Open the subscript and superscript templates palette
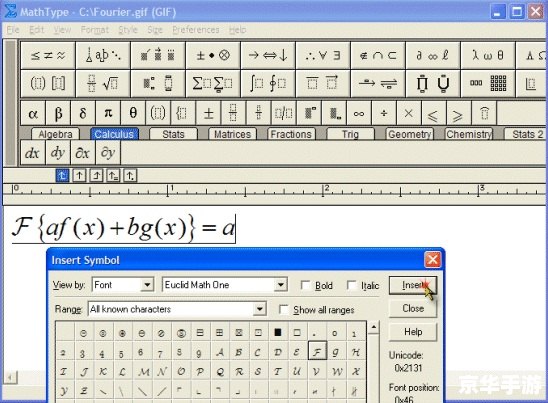 (158, 83)
